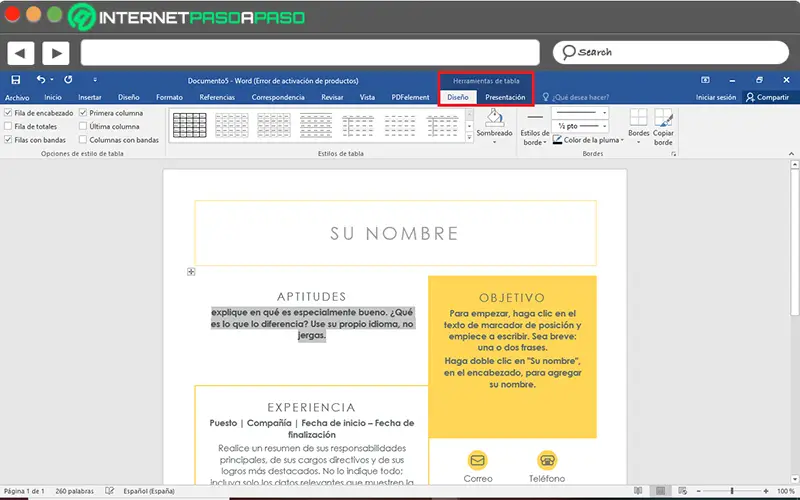Select the Print Layout view icon
The width and height of the screenshot is (800, 500).
tap(660, 491)
